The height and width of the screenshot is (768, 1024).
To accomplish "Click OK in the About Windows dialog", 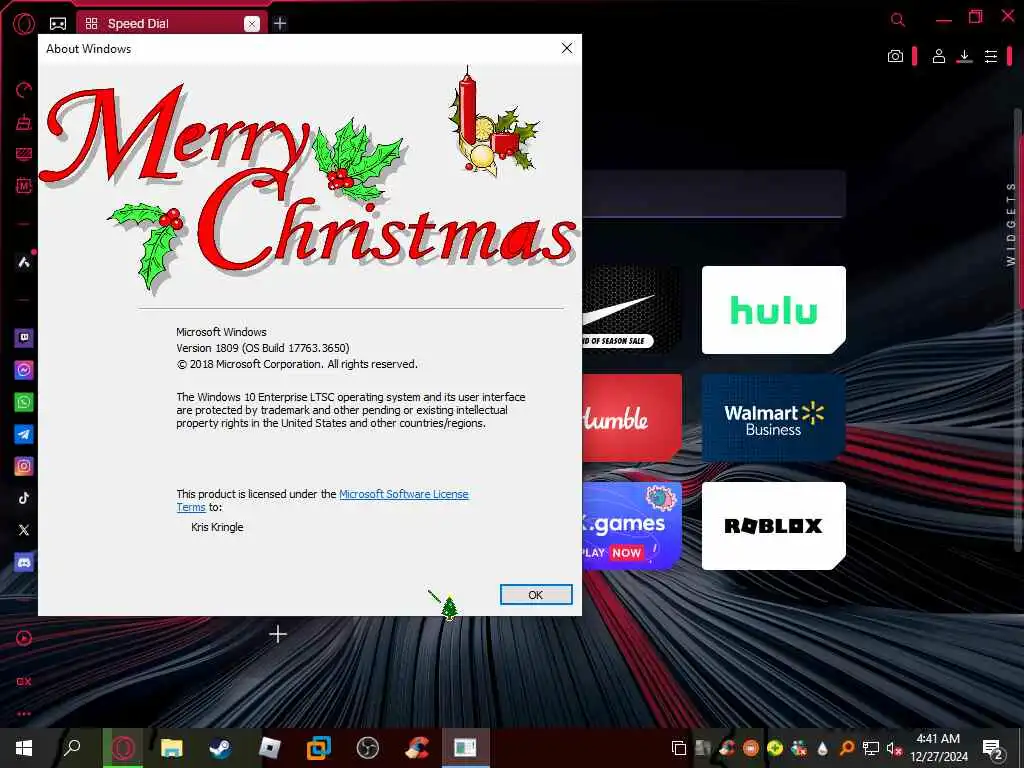I will pos(536,595).
